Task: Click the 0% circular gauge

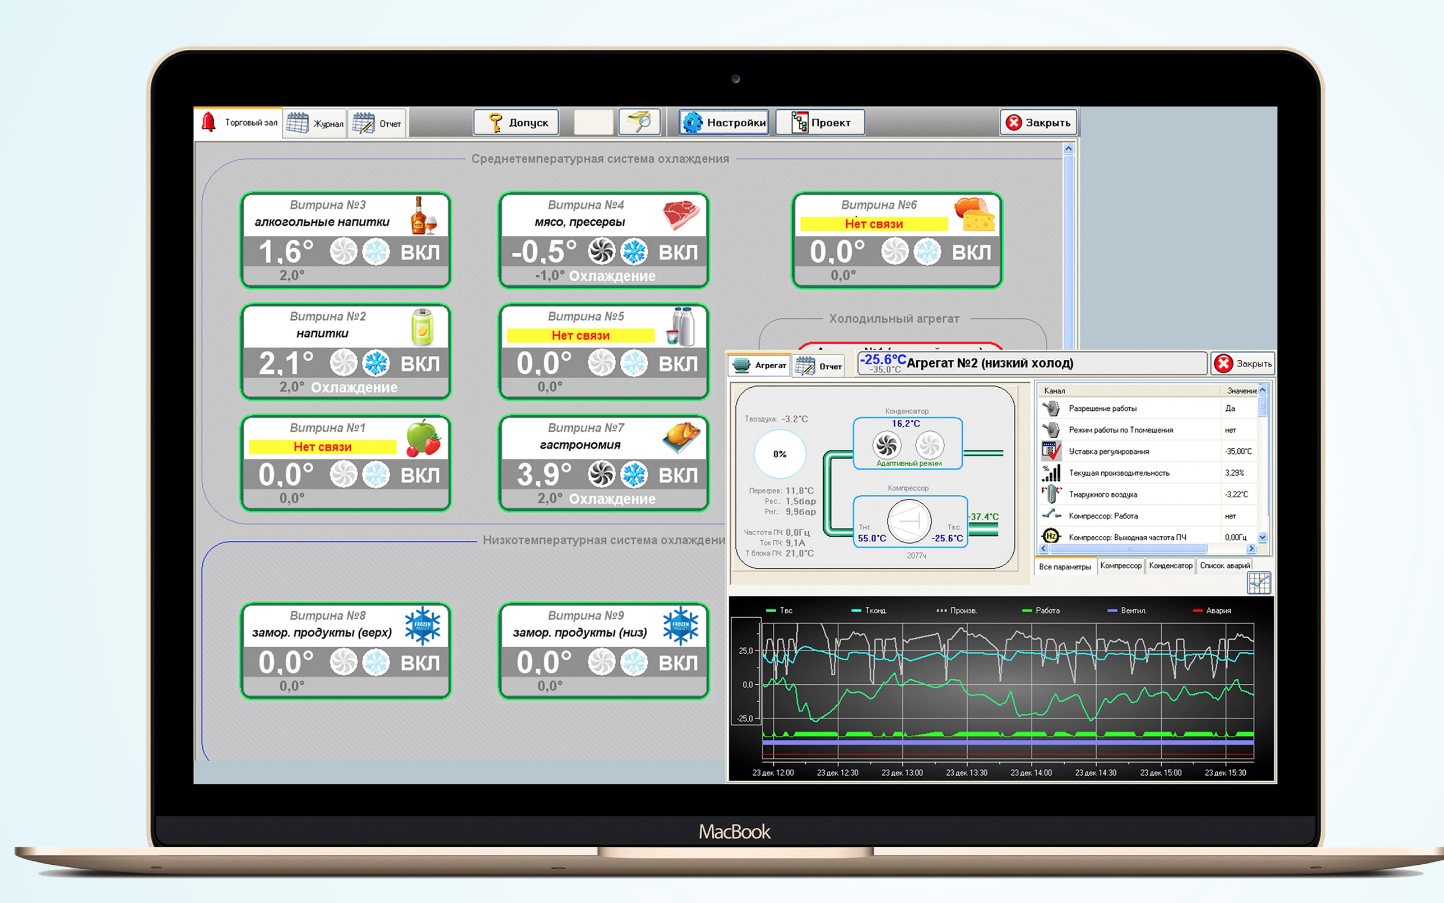Action: pyautogui.click(x=780, y=454)
